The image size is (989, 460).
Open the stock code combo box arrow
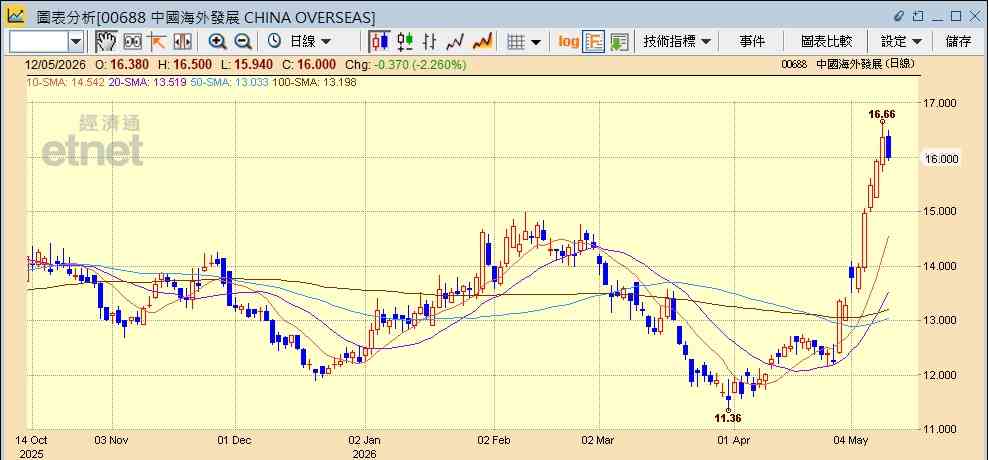(76, 42)
